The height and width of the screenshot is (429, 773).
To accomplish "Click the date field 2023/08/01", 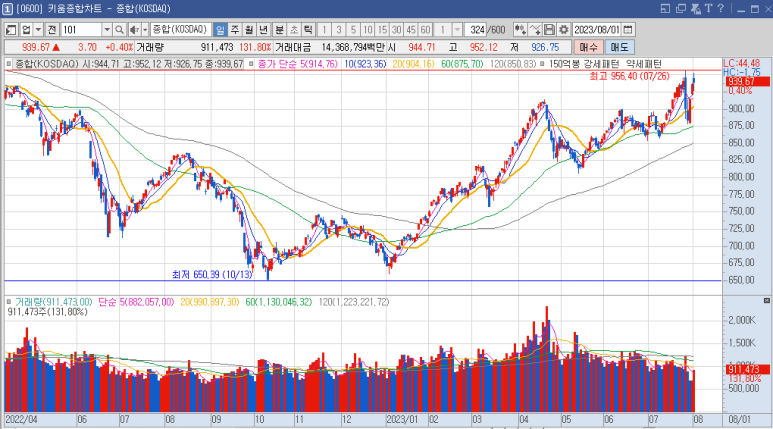I will (x=597, y=30).
